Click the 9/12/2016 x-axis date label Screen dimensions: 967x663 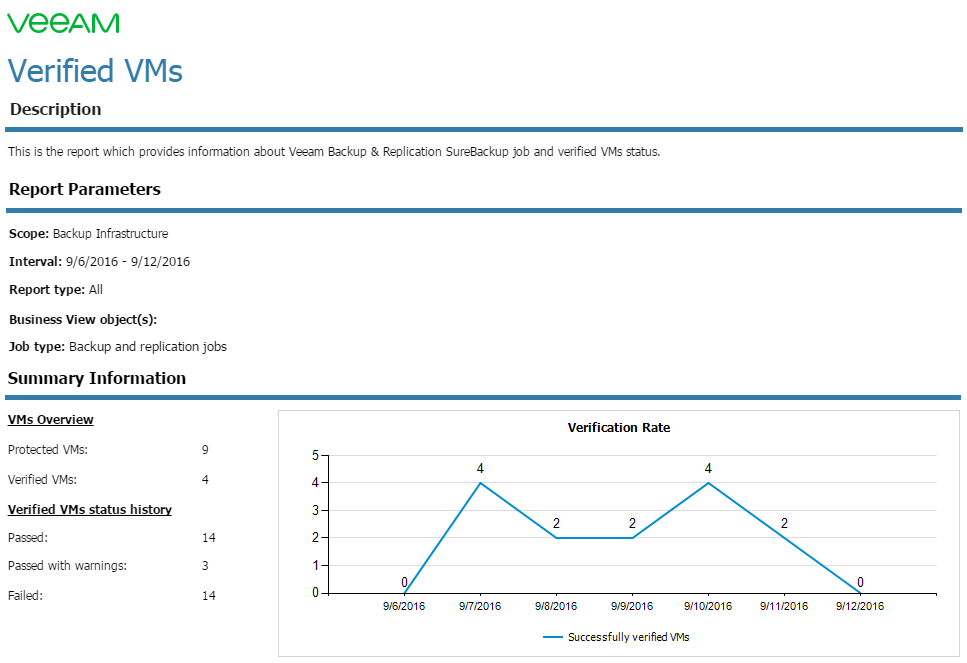[x=860, y=606]
